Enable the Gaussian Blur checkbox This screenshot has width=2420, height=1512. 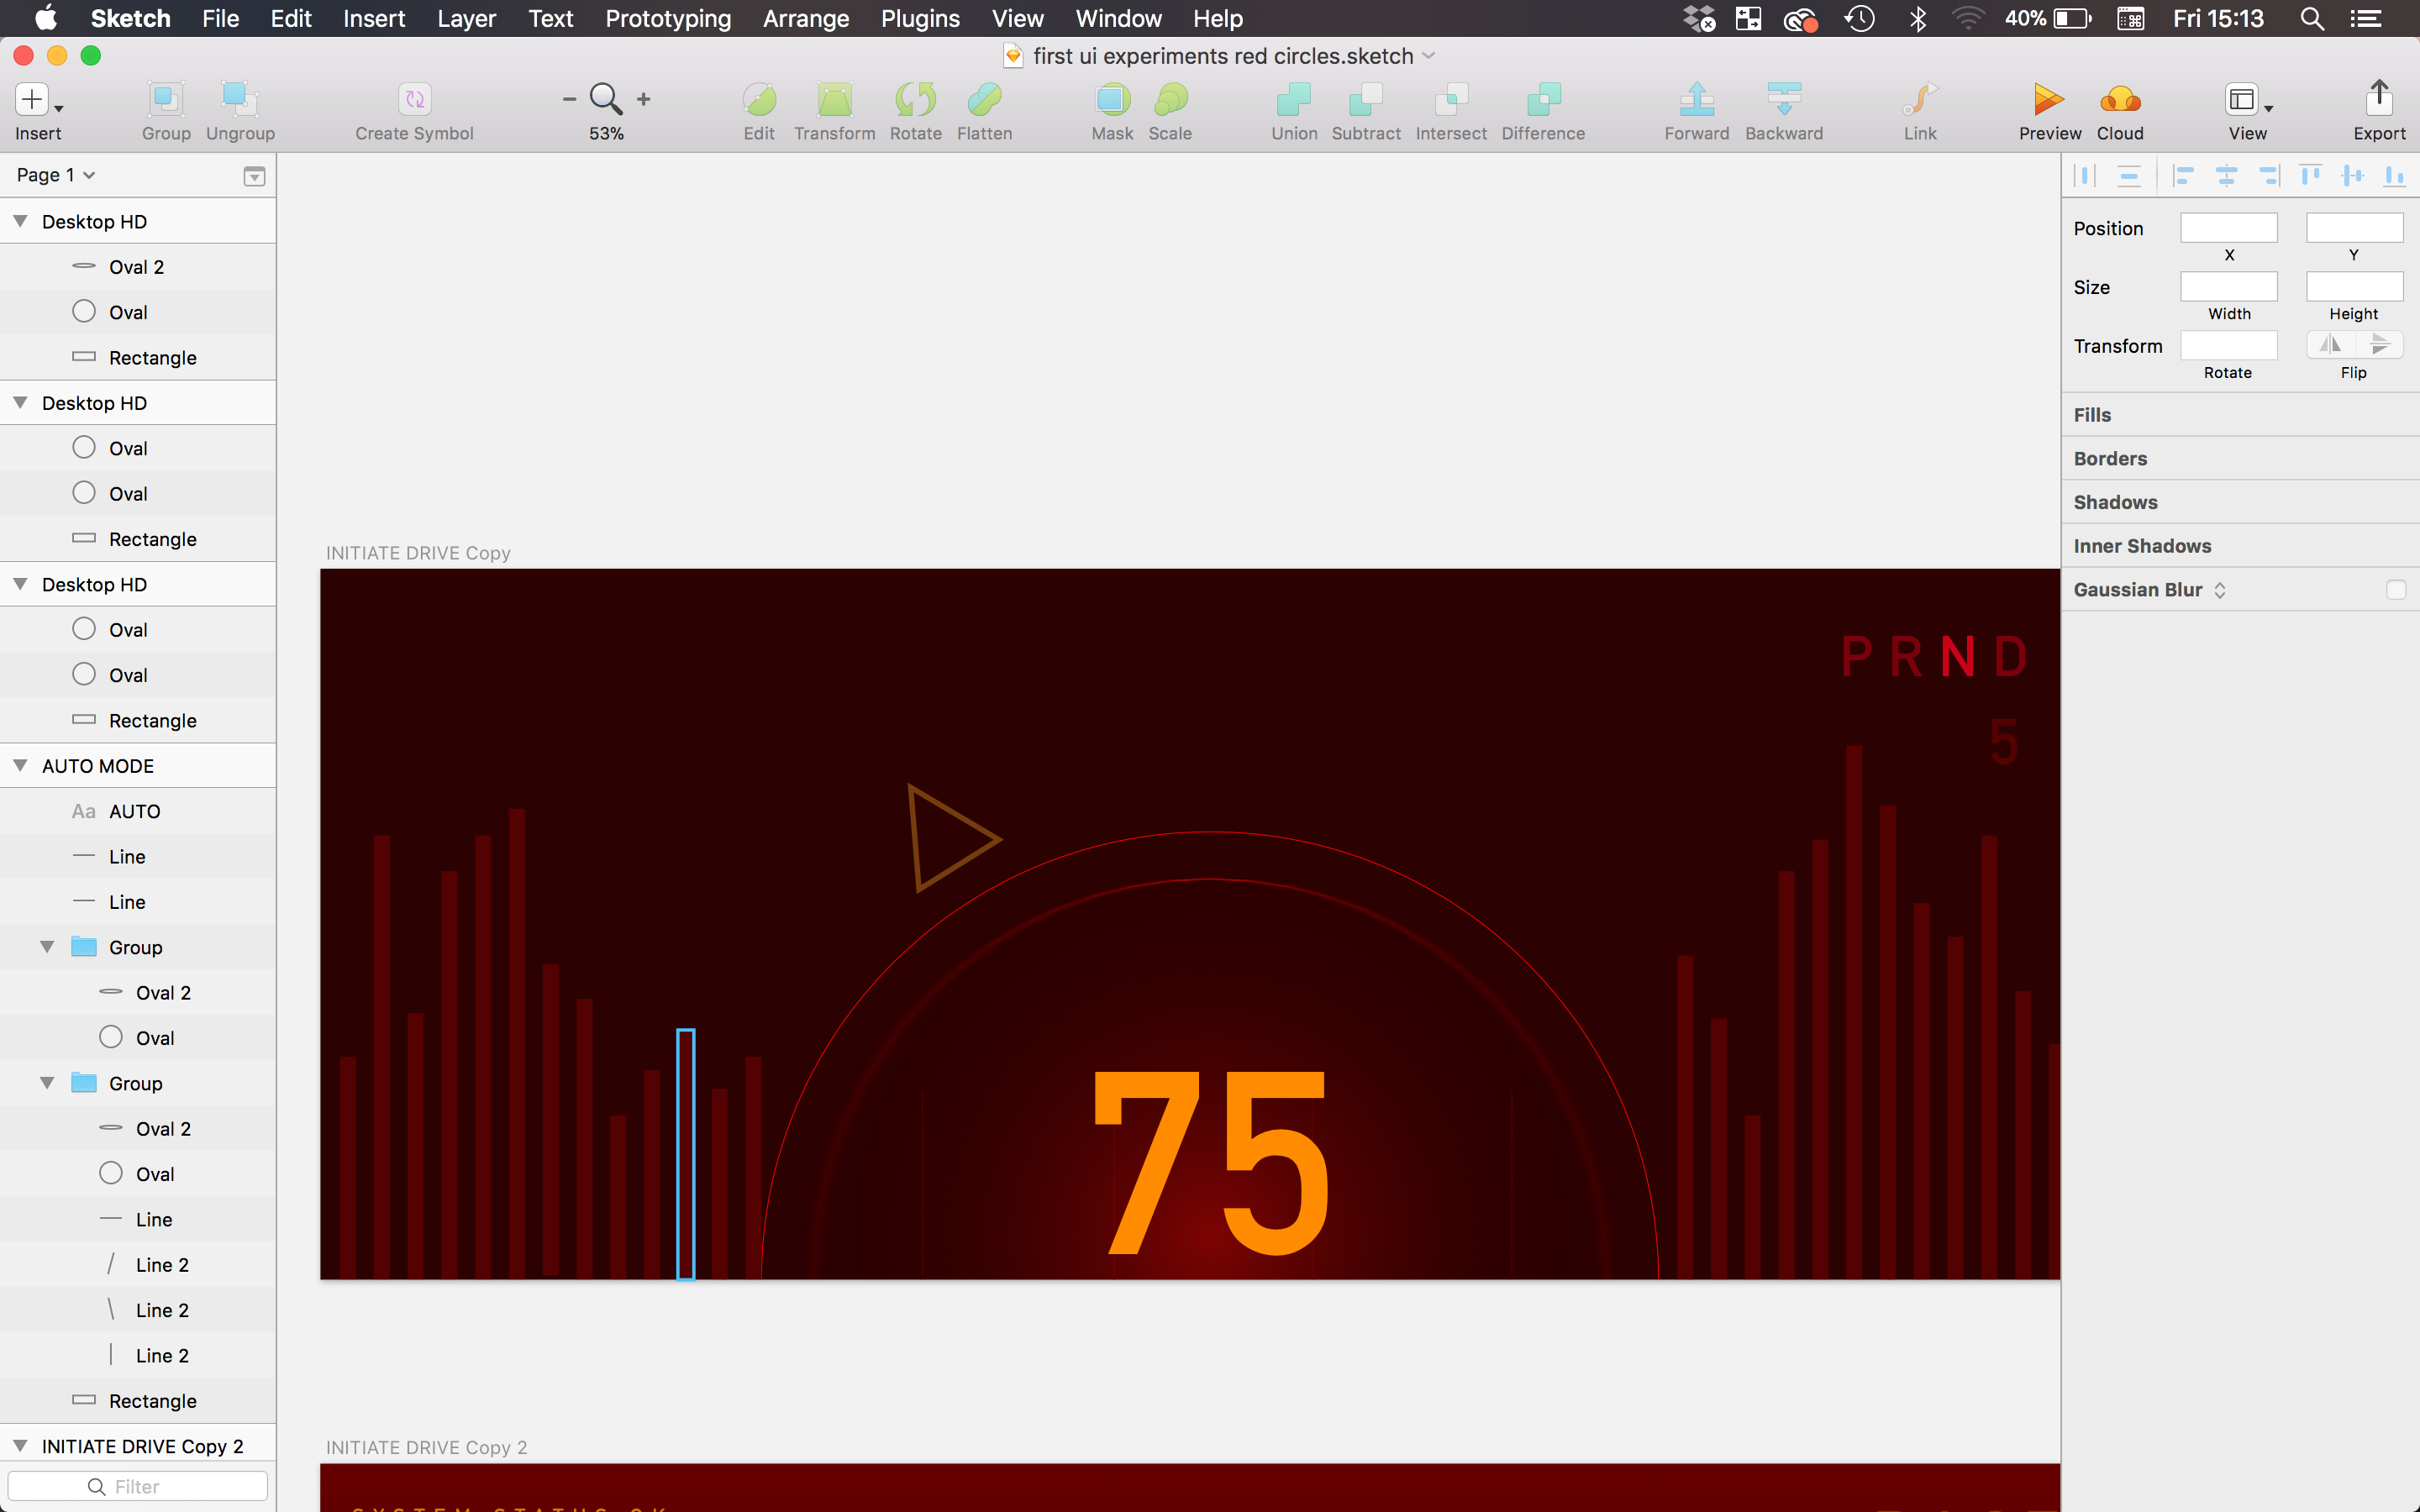point(2395,590)
